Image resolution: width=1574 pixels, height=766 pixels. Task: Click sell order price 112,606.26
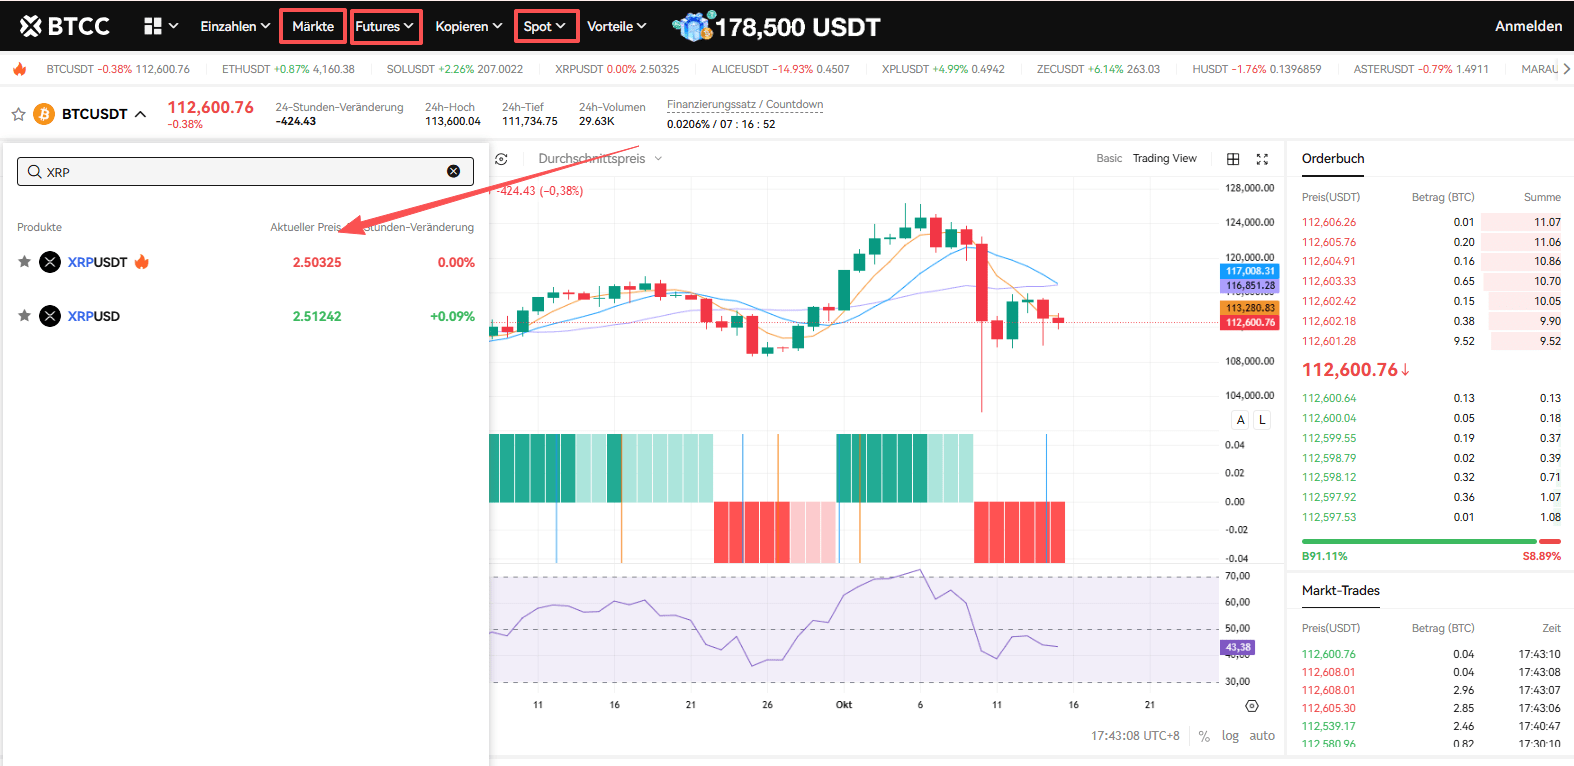click(1329, 222)
